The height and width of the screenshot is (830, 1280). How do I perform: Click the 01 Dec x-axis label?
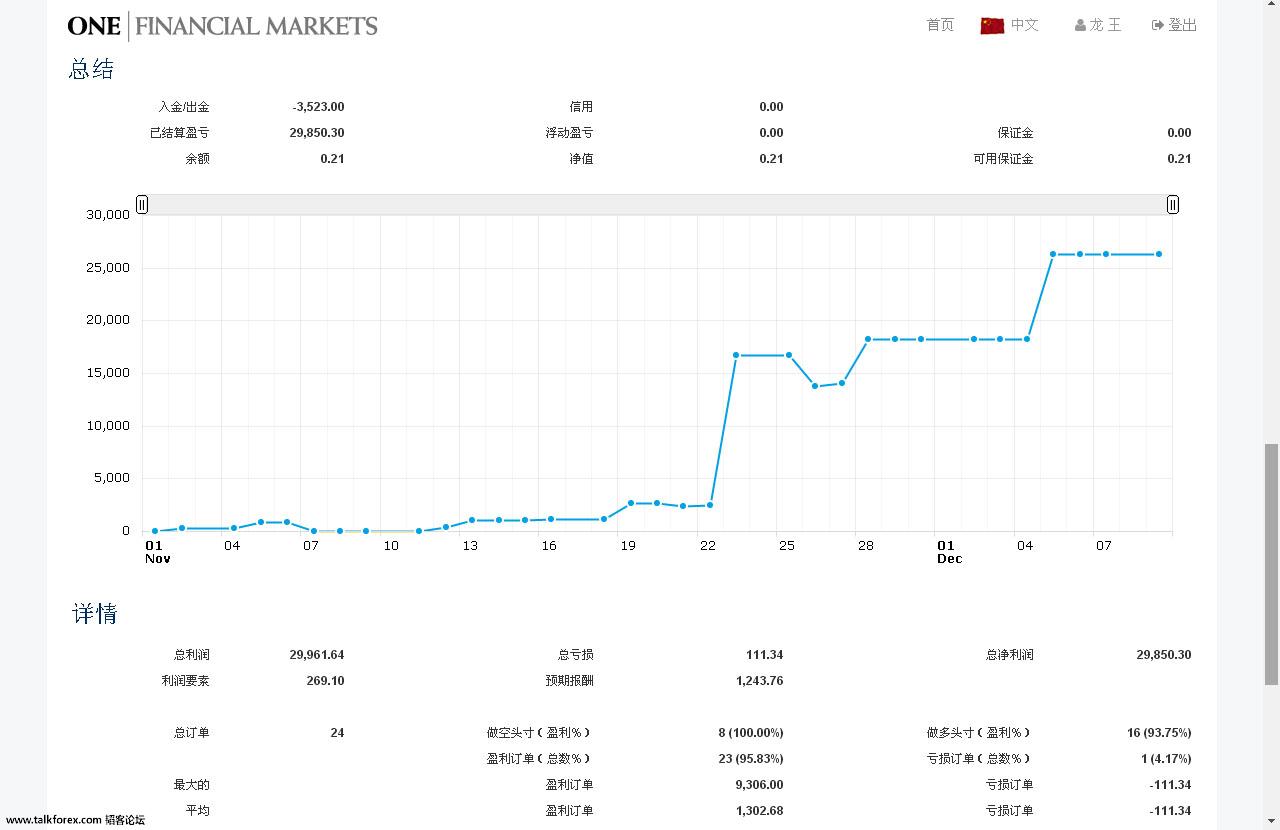pyautogui.click(x=949, y=552)
